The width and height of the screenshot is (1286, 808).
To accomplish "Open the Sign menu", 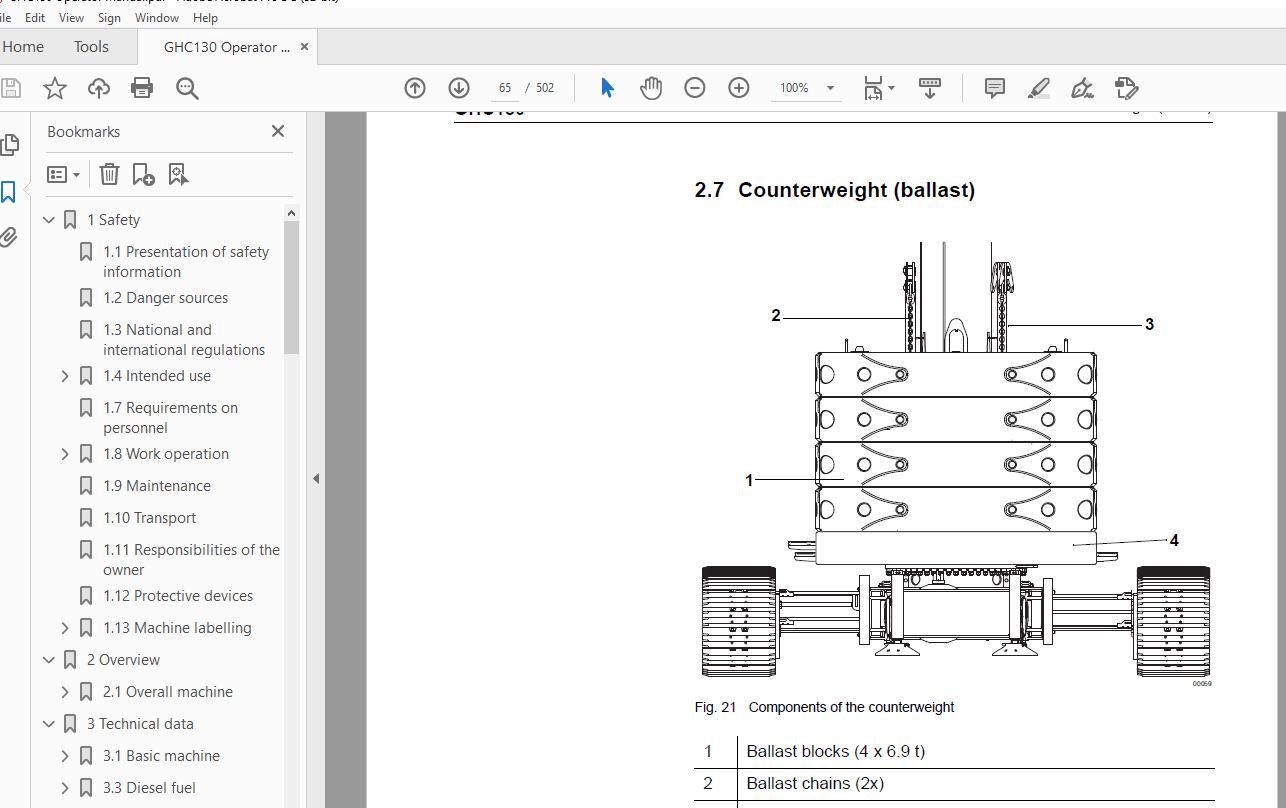I will 109,18.
